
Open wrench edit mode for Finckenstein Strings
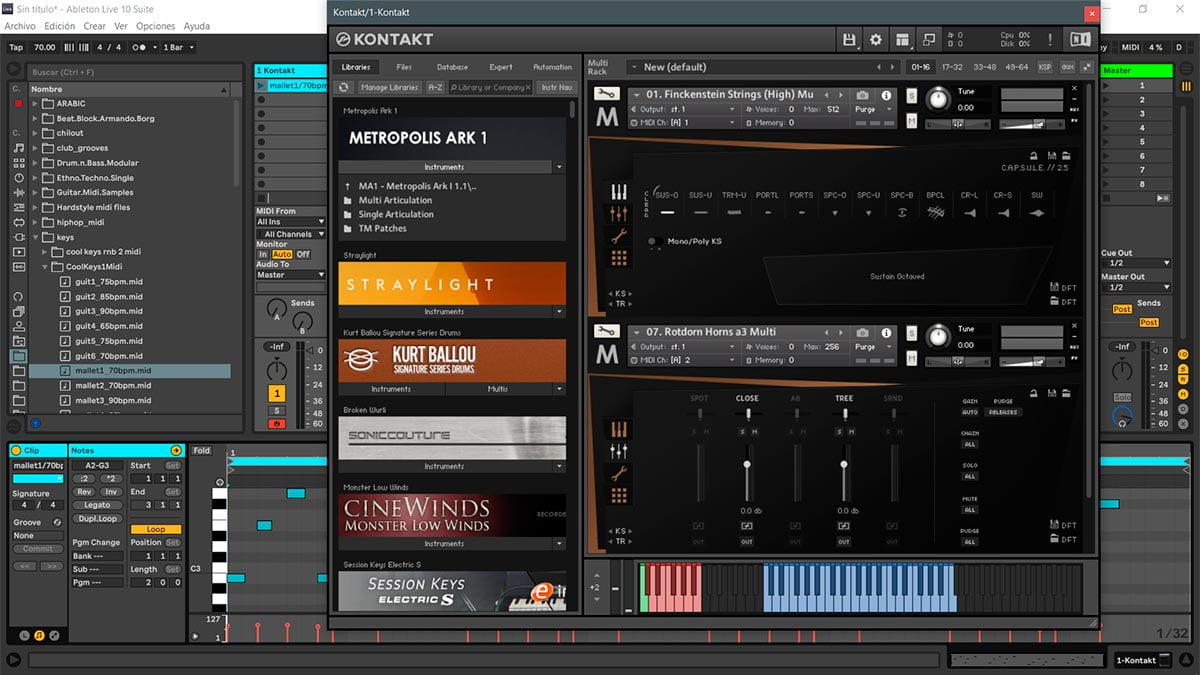(606, 94)
